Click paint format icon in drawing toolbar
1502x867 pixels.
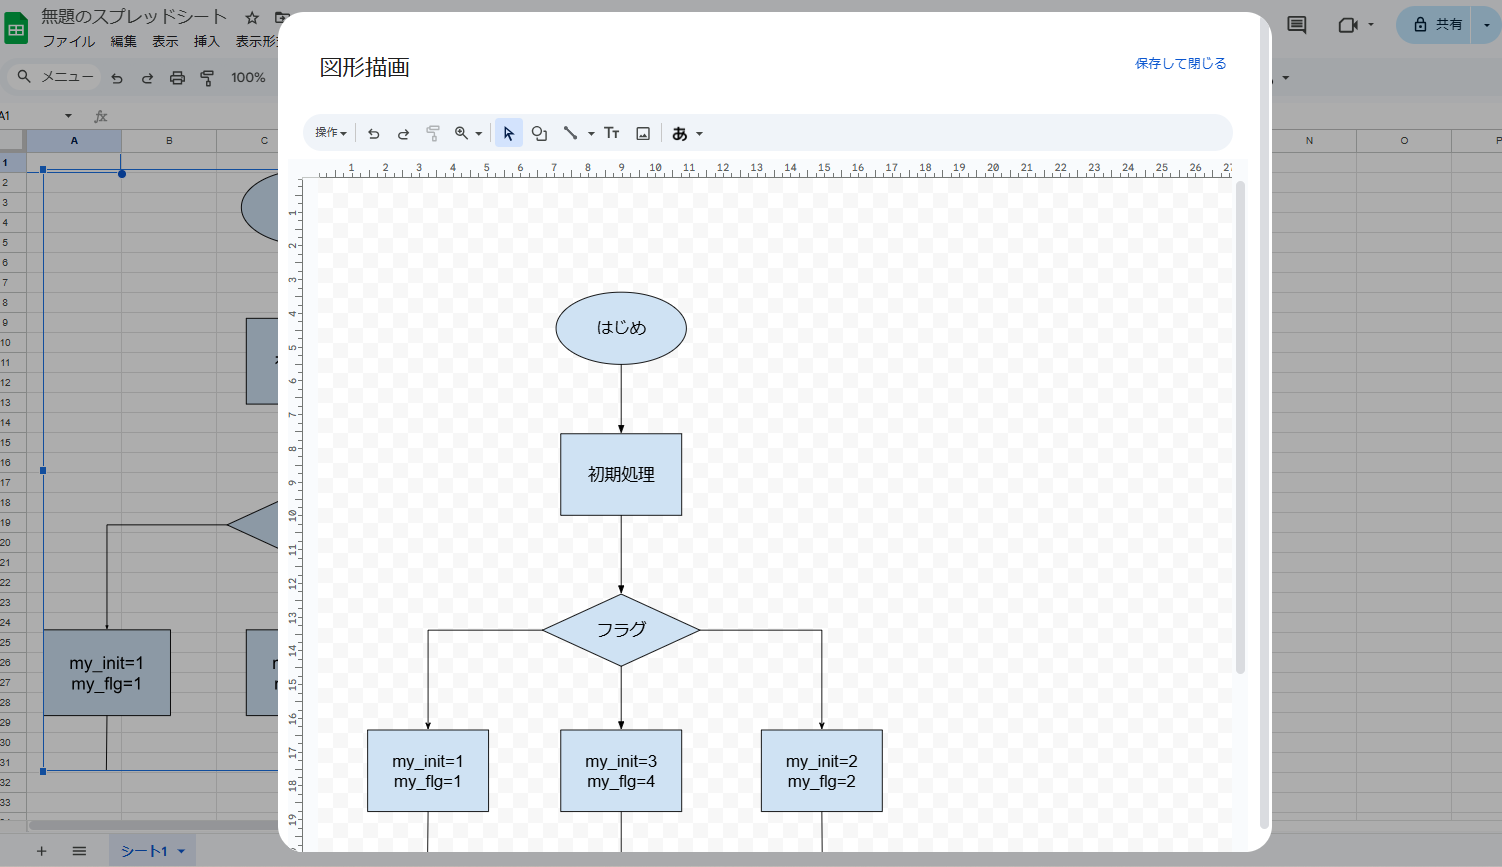click(x=433, y=133)
